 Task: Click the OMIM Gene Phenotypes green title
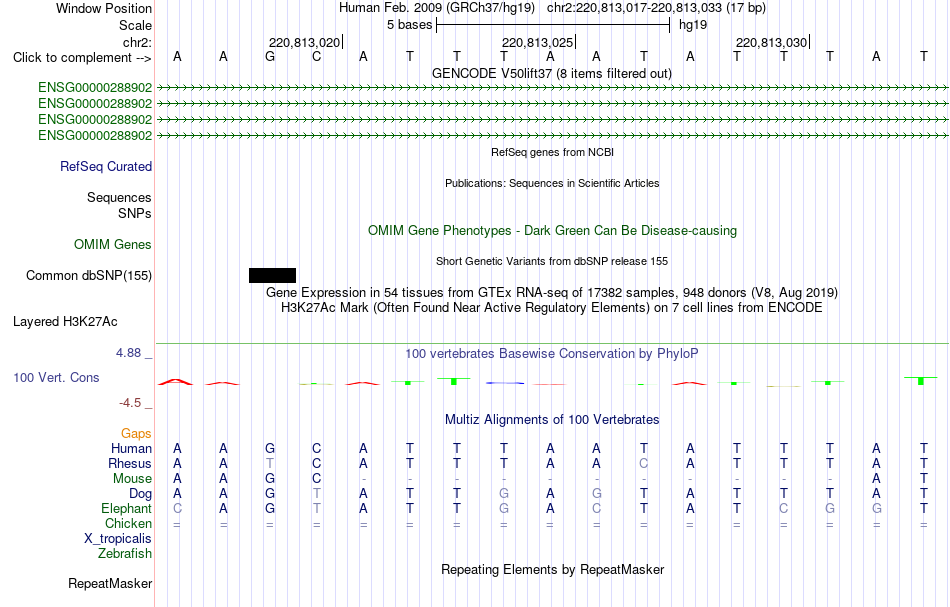click(x=553, y=230)
